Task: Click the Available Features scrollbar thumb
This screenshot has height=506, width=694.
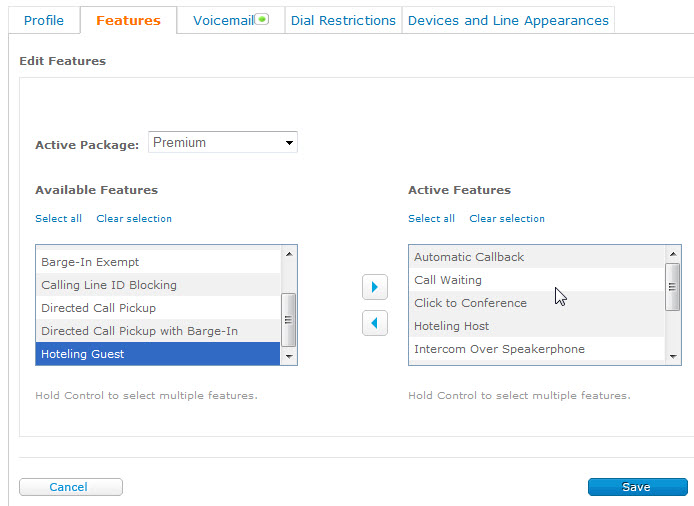Action: (x=289, y=320)
